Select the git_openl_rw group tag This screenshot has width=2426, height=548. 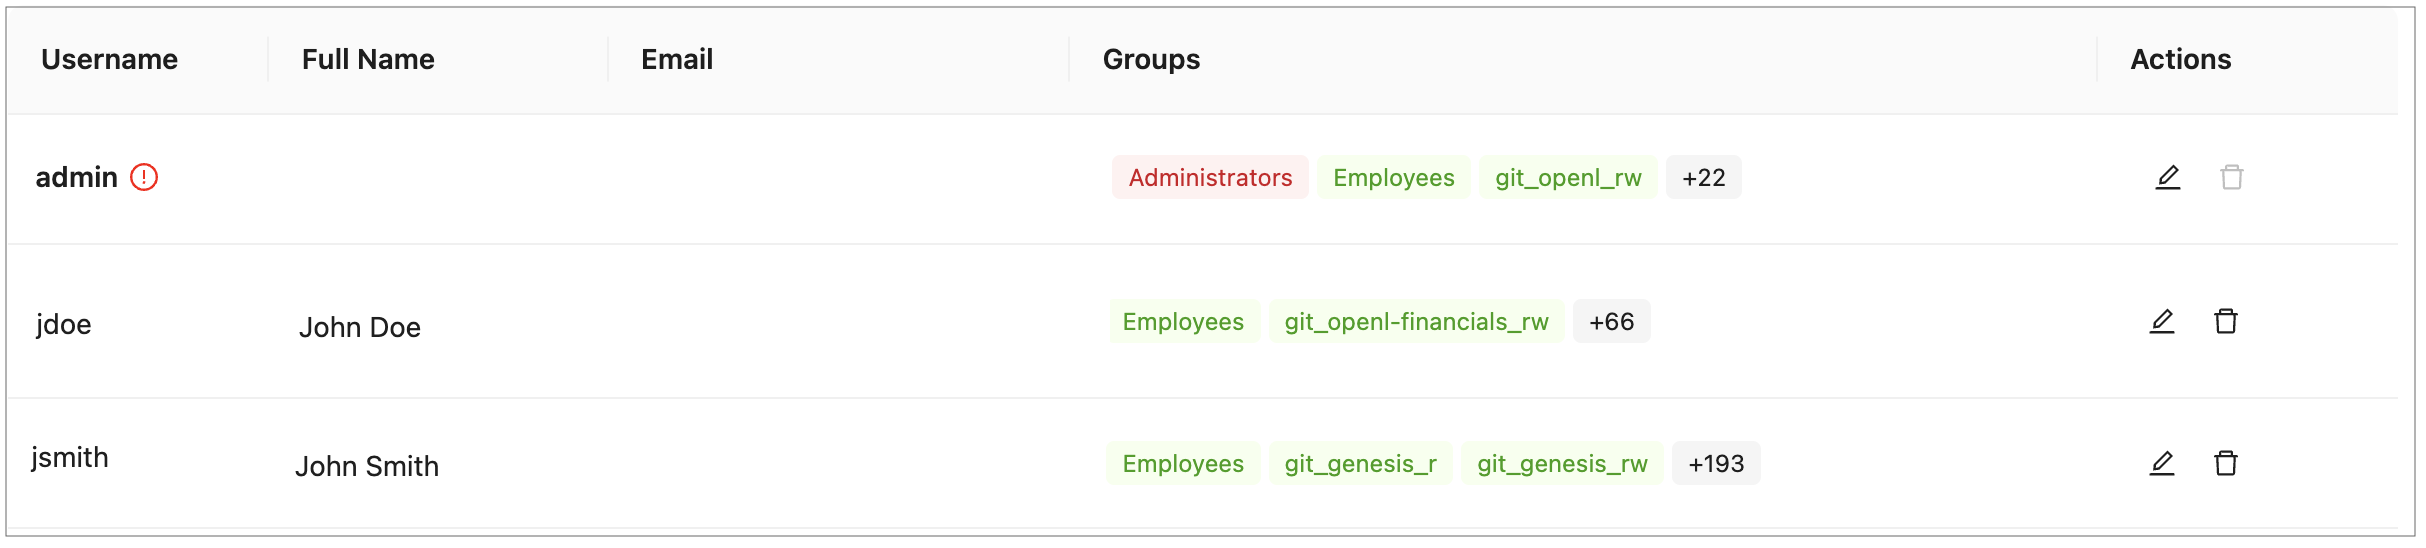coord(1568,177)
